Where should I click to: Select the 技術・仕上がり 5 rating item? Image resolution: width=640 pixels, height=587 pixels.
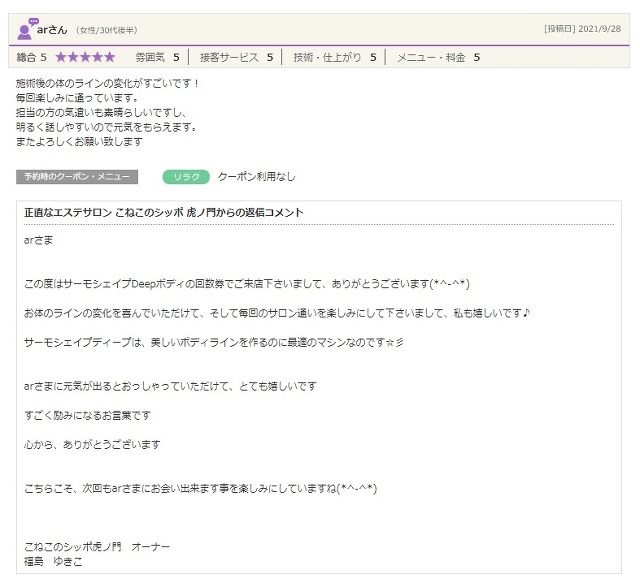tap(334, 58)
